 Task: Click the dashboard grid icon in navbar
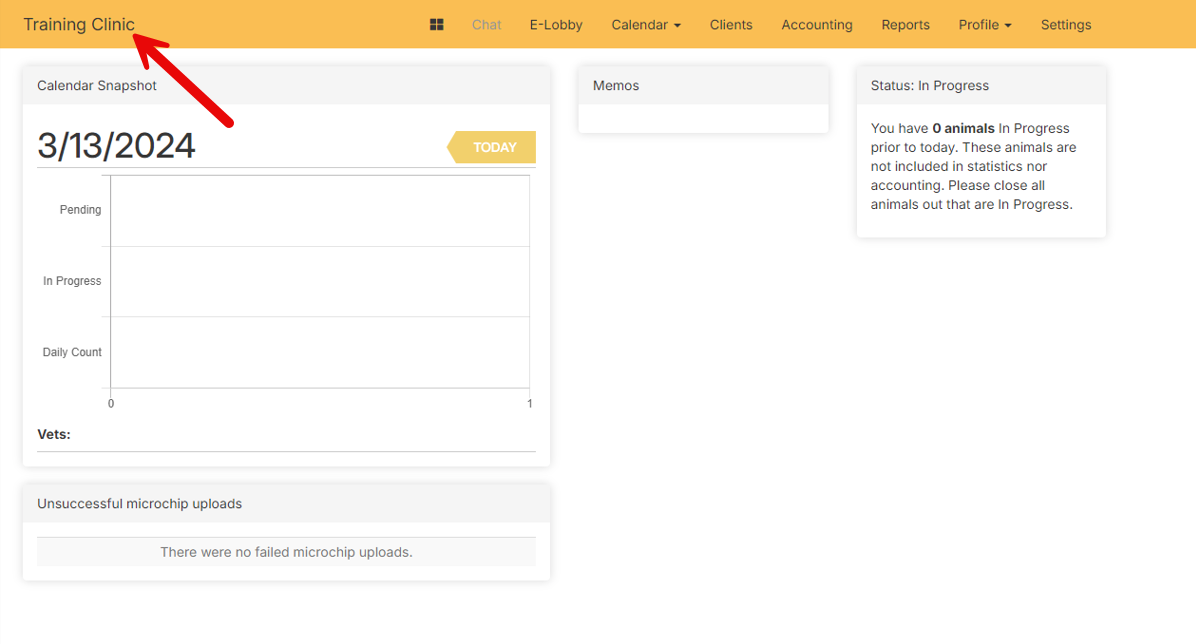pos(436,25)
